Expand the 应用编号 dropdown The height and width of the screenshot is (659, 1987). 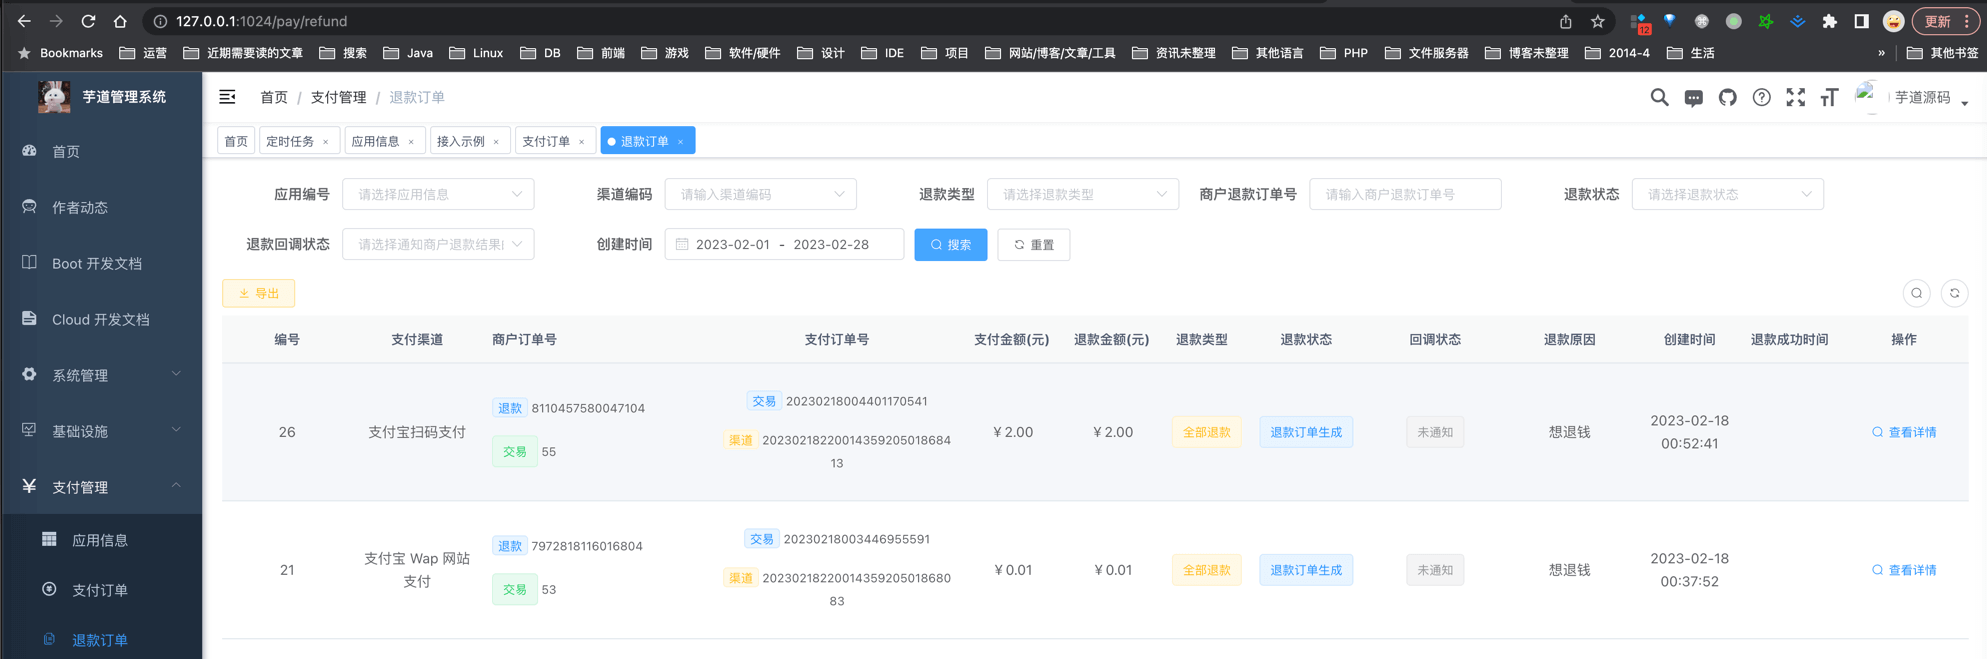(x=438, y=194)
